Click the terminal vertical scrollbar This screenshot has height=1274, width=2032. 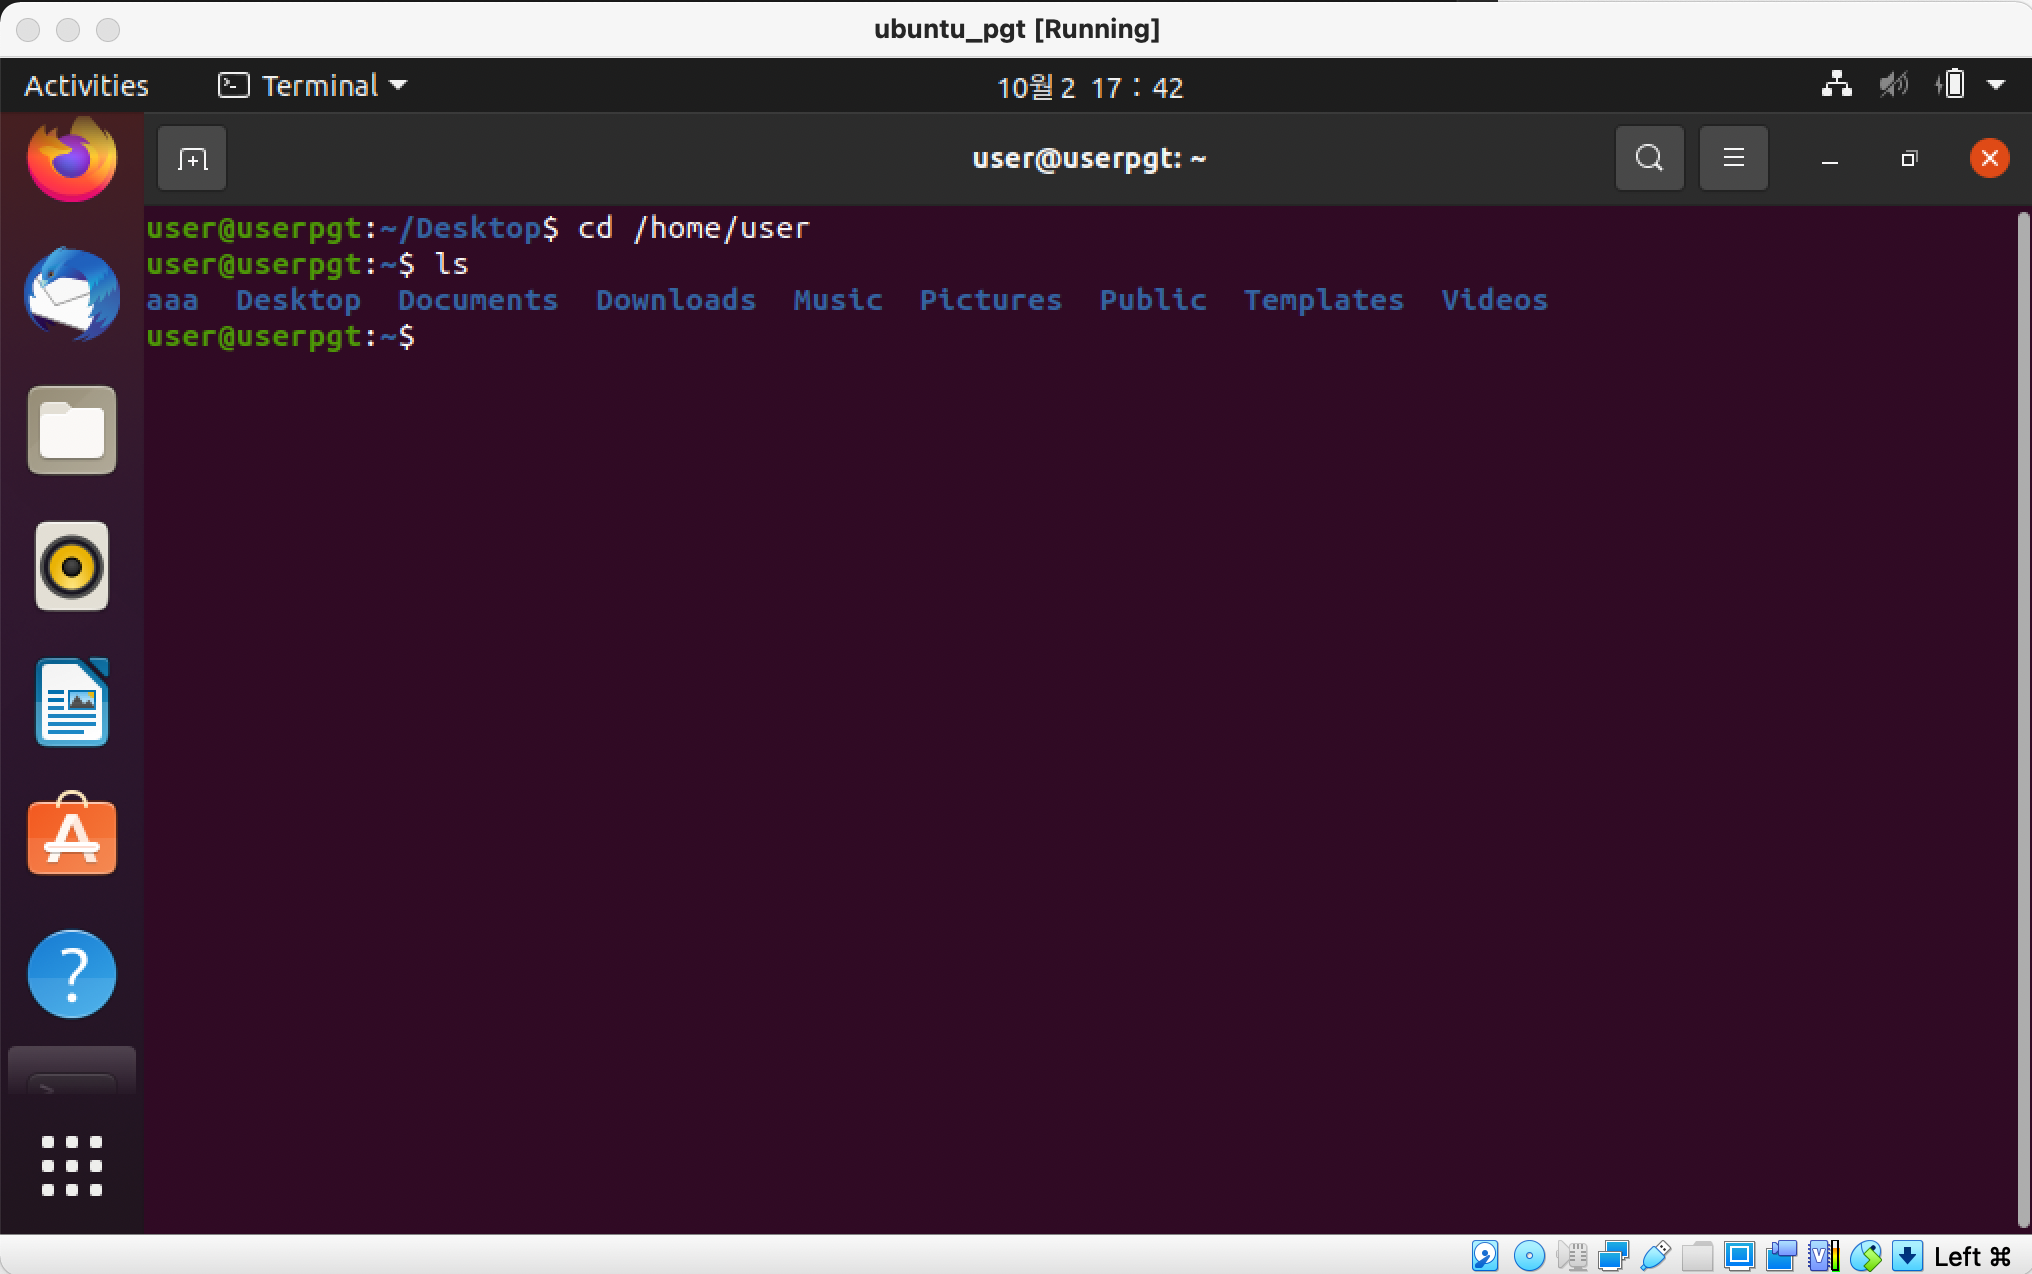pyautogui.click(x=2023, y=718)
